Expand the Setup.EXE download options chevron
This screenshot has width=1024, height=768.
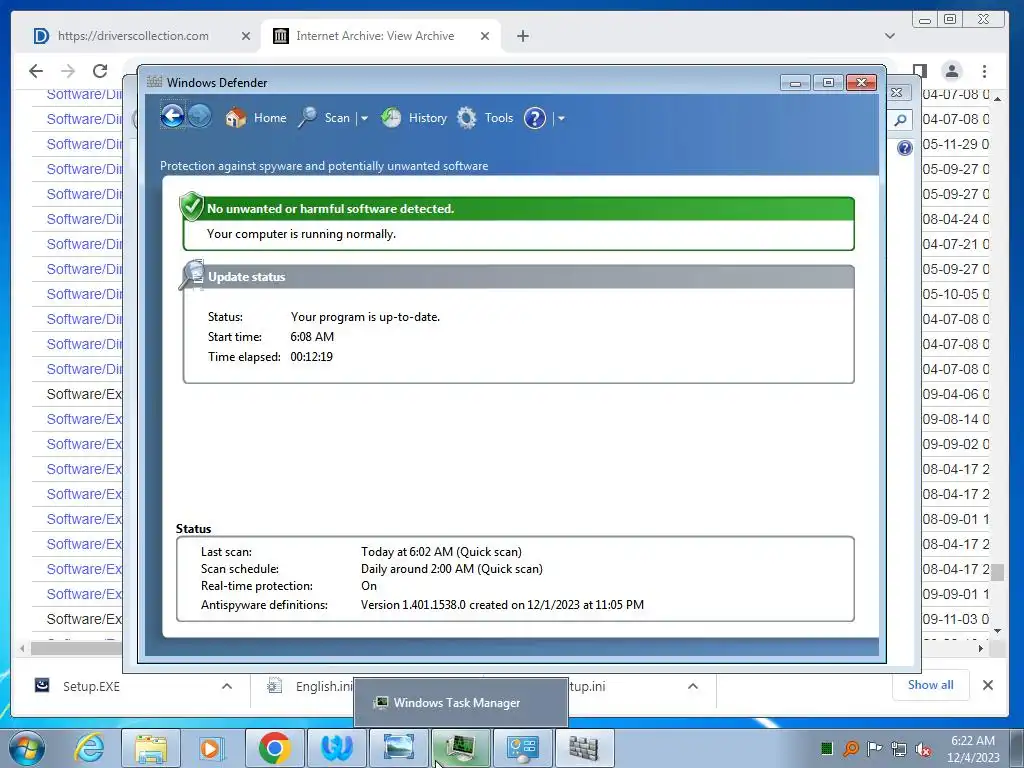tap(227, 686)
